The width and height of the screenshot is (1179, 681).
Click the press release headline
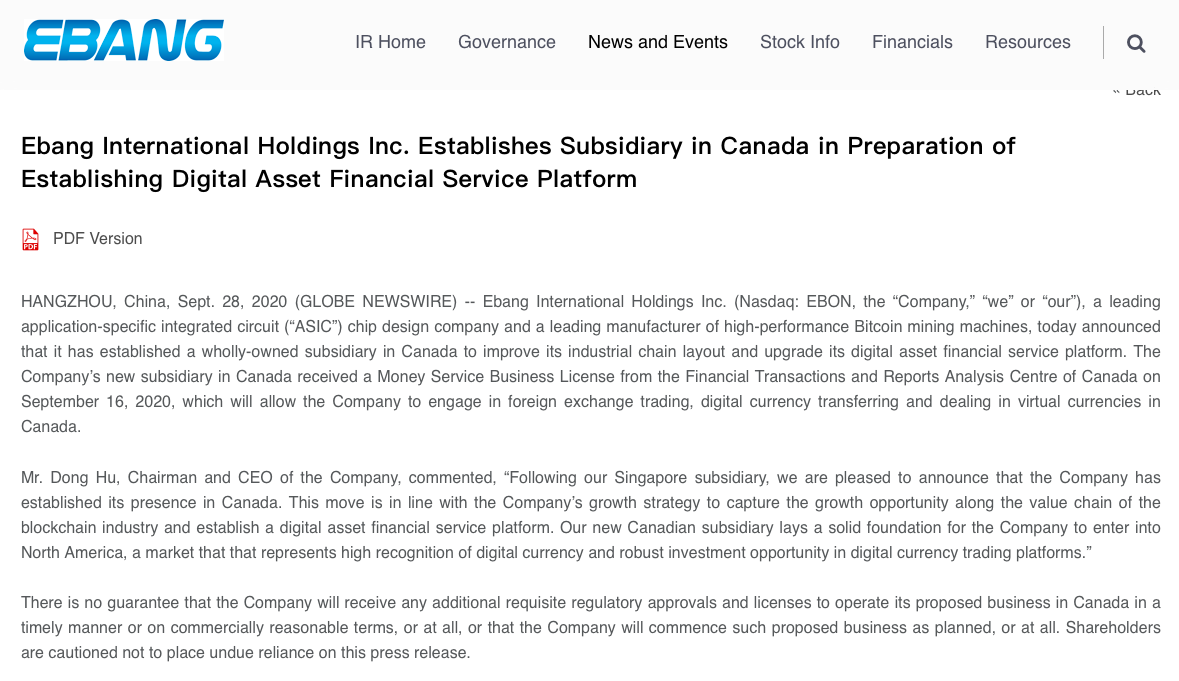click(518, 162)
